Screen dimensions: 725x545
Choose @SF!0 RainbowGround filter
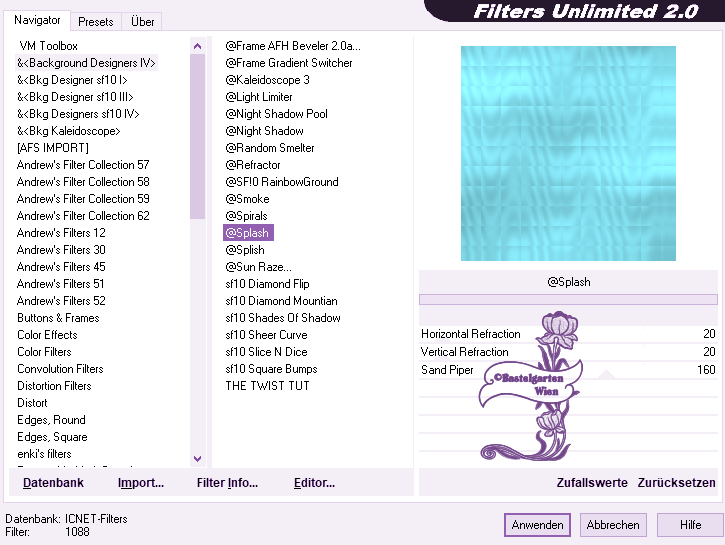[x=282, y=182]
